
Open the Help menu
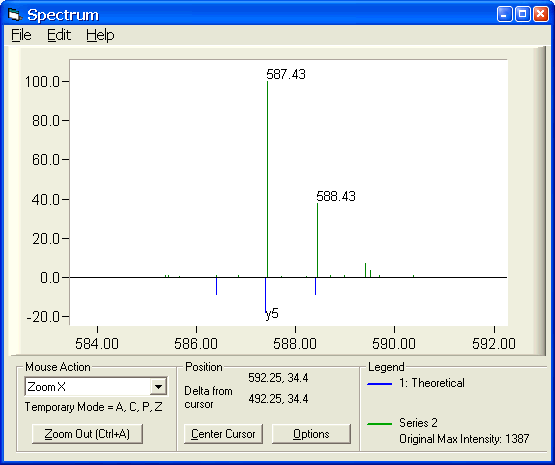100,35
